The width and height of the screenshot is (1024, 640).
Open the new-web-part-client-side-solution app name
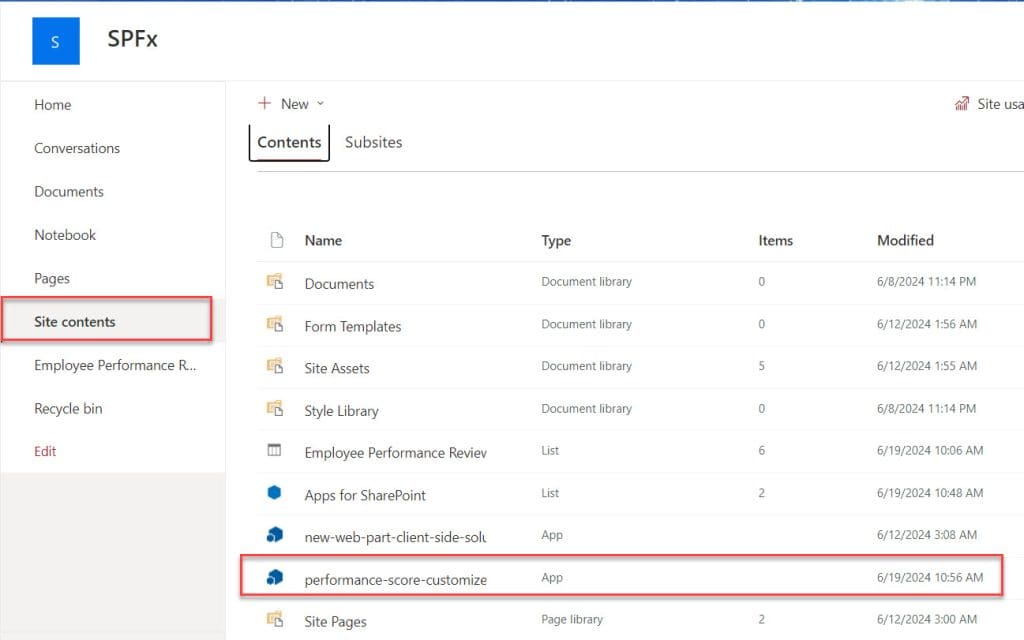[396, 537]
